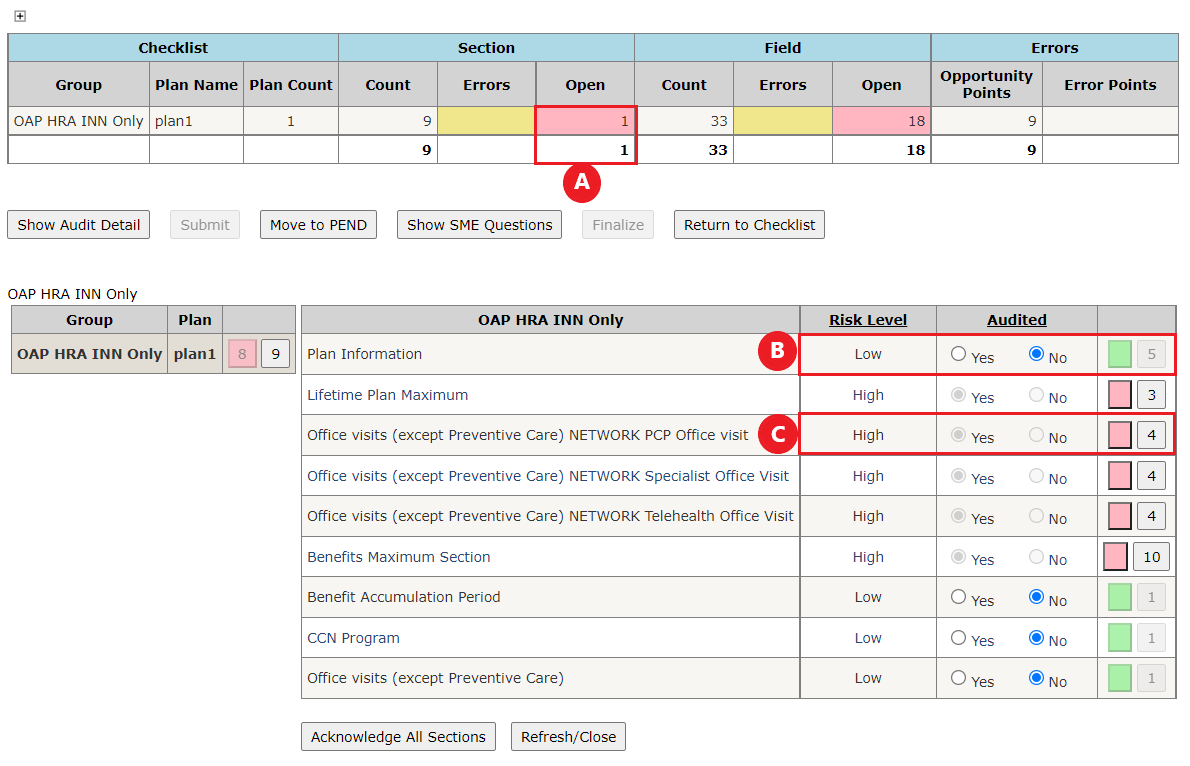
Task: Open the NETWORK PCP Office visit section link
Action: pyautogui.click(x=527, y=435)
